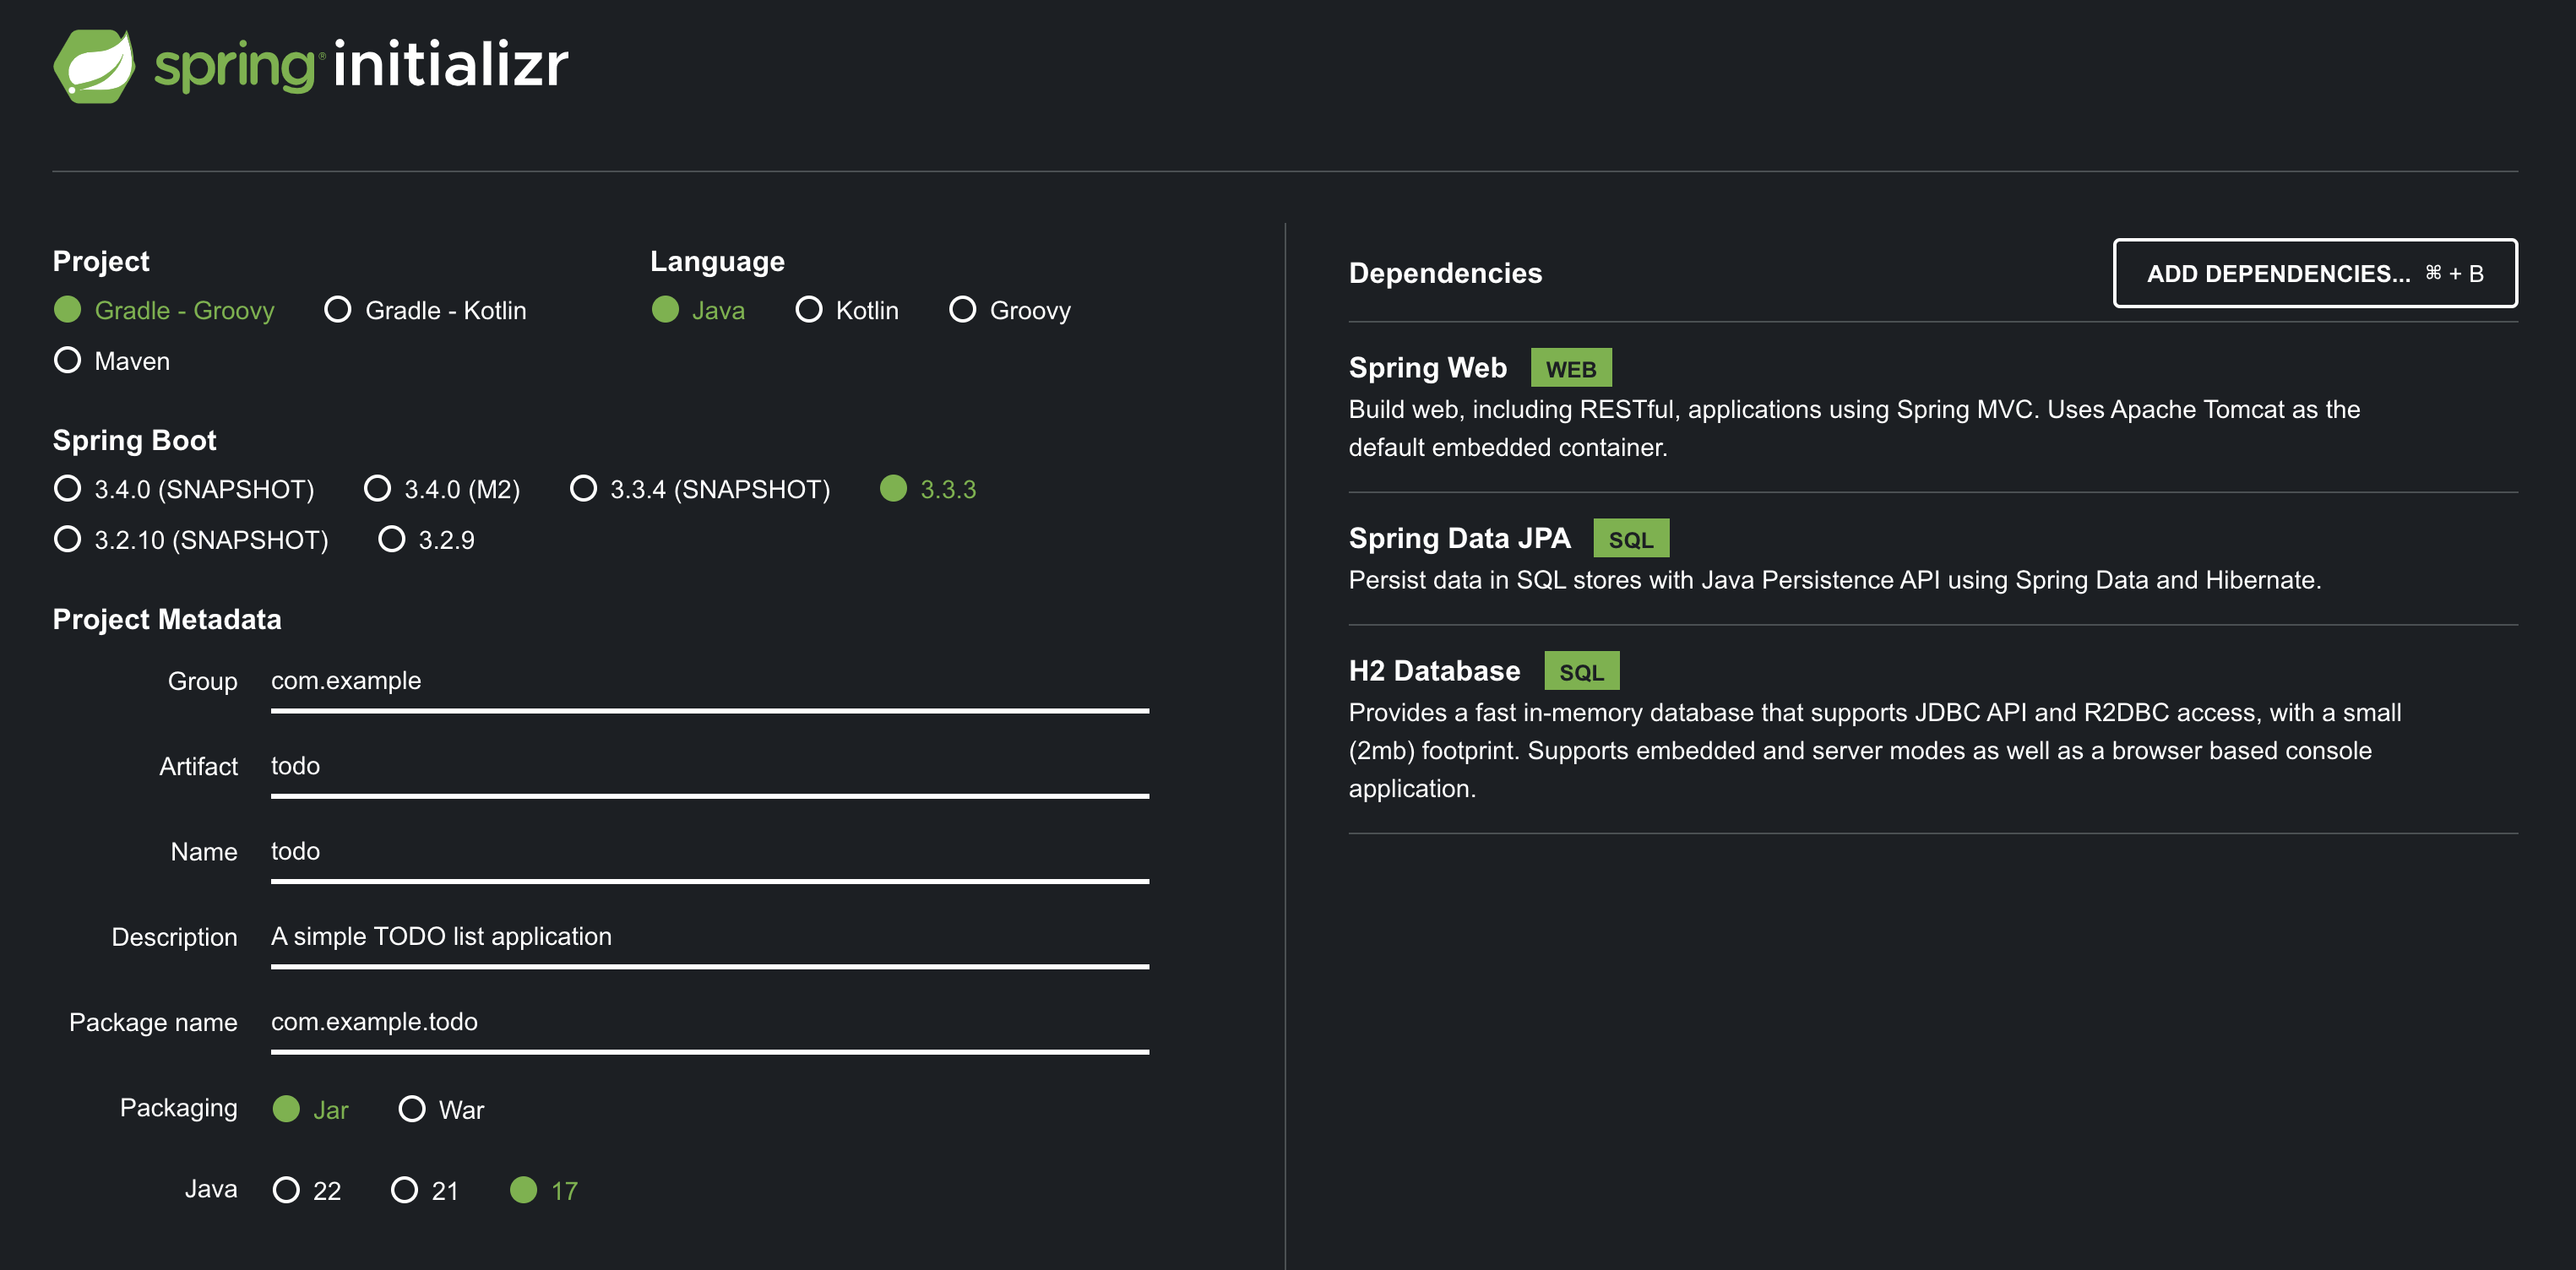The height and width of the screenshot is (1270, 2576).
Task: Select Gradle - Kotlin project type
Action: [x=338, y=310]
